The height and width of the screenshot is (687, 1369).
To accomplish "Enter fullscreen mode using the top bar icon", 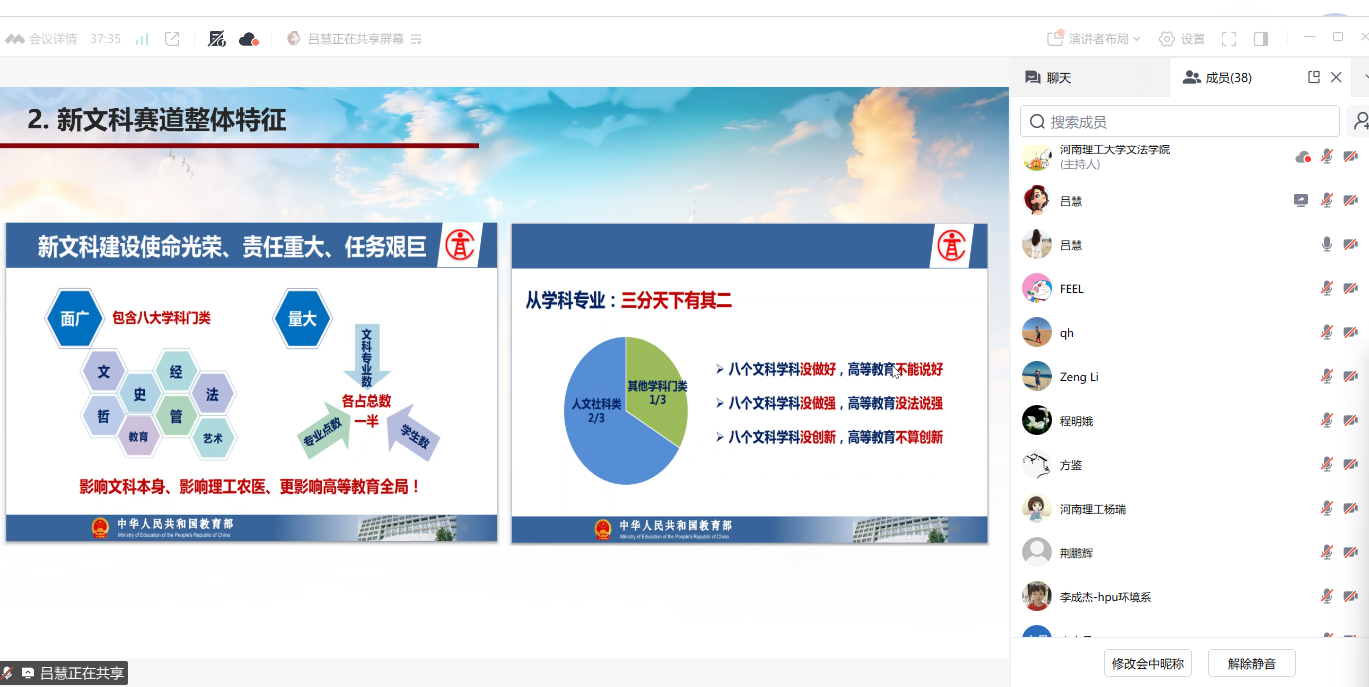I will (x=1229, y=39).
